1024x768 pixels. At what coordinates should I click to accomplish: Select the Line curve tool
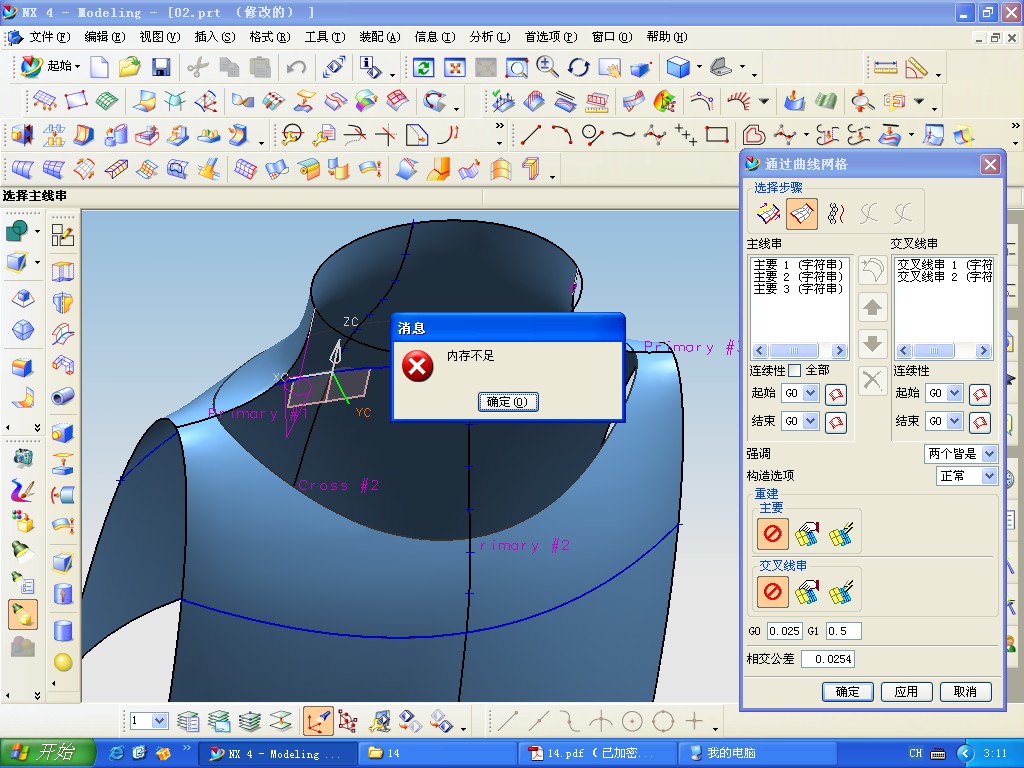[x=531, y=135]
